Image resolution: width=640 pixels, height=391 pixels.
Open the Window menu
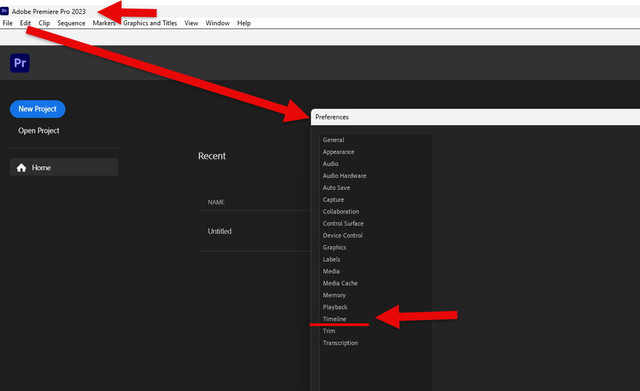[x=218, y=23]
